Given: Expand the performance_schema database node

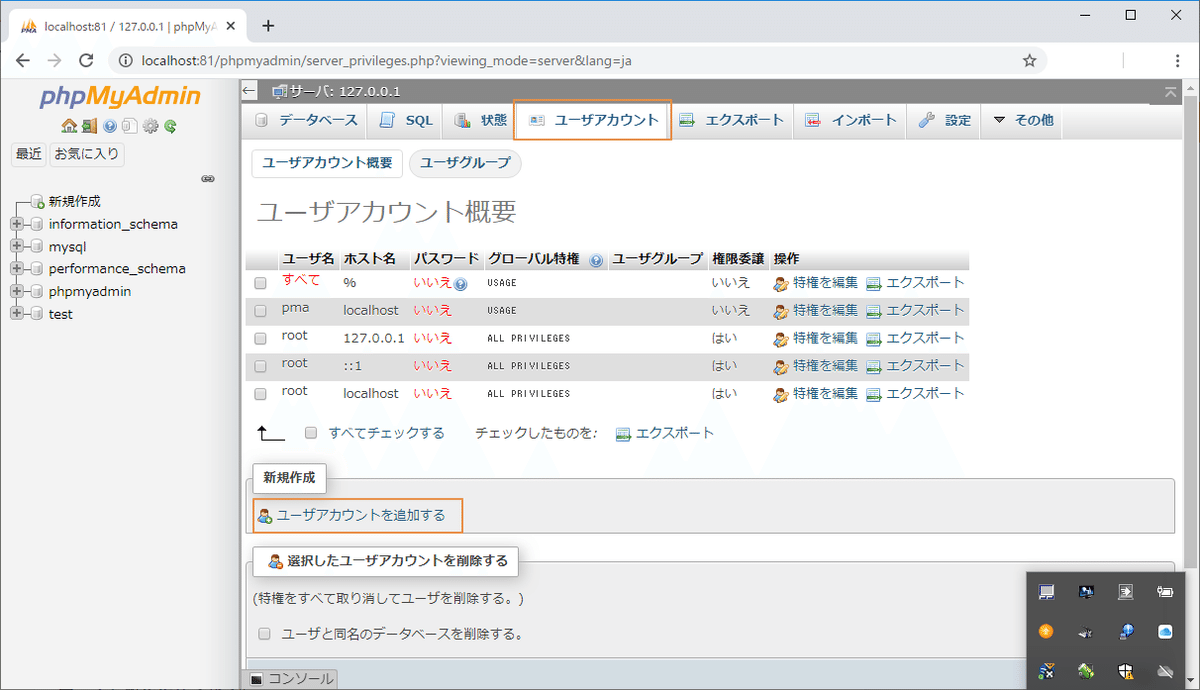Looking at the screenshot, I should (x=17, y=269).
